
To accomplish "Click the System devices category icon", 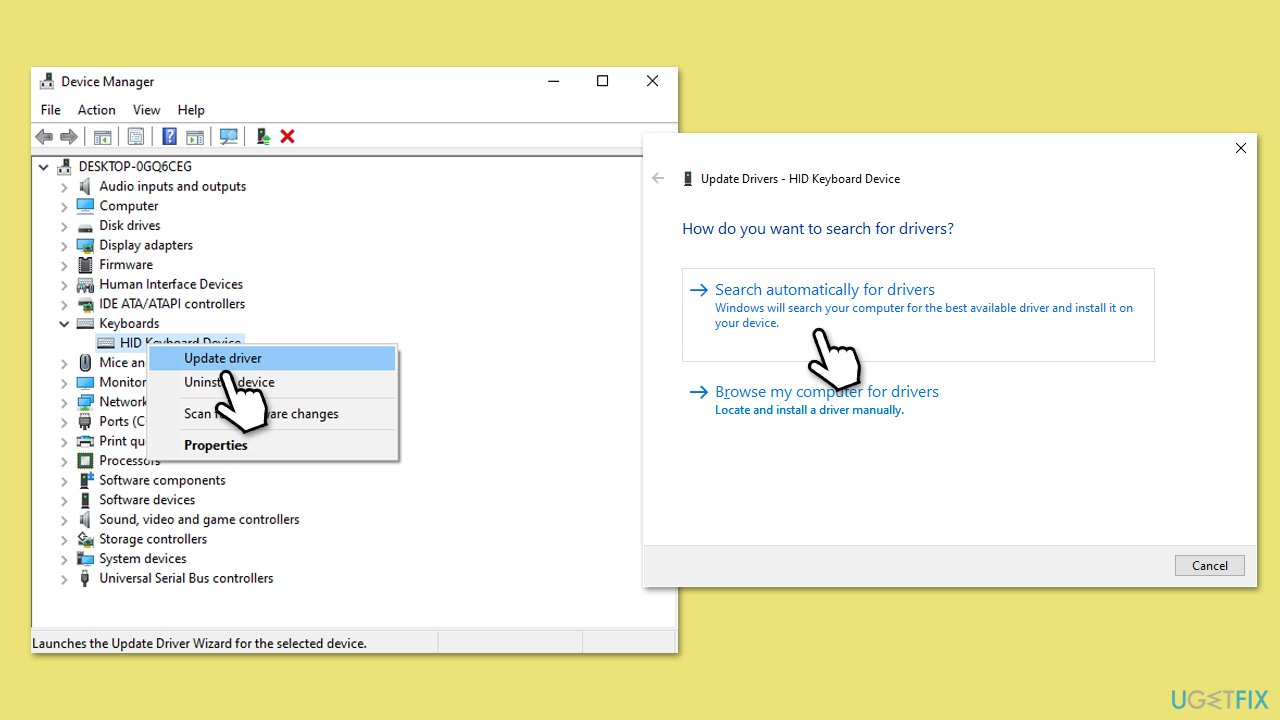I will [x=86, y=559].
